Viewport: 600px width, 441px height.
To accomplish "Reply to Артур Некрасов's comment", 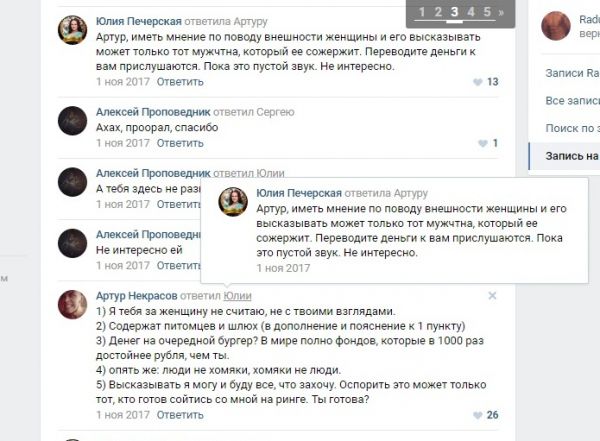I will [180, 415].
